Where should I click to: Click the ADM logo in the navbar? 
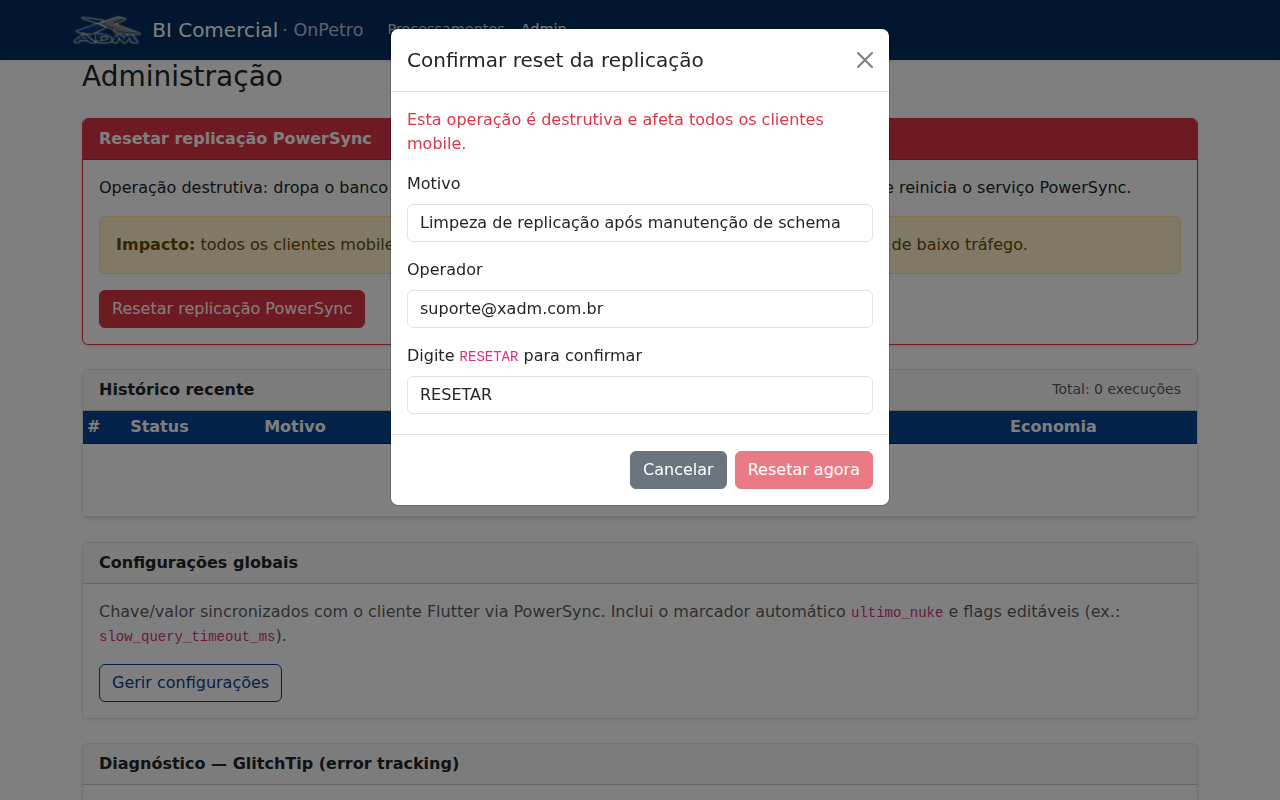(x=107, y=30)
